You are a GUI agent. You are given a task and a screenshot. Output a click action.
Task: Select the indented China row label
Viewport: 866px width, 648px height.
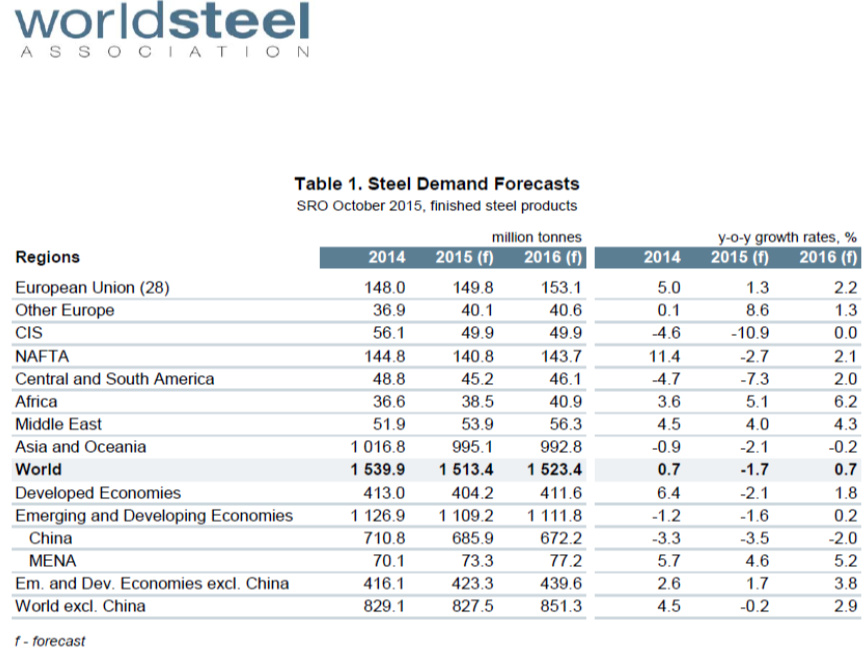(51, 538)
